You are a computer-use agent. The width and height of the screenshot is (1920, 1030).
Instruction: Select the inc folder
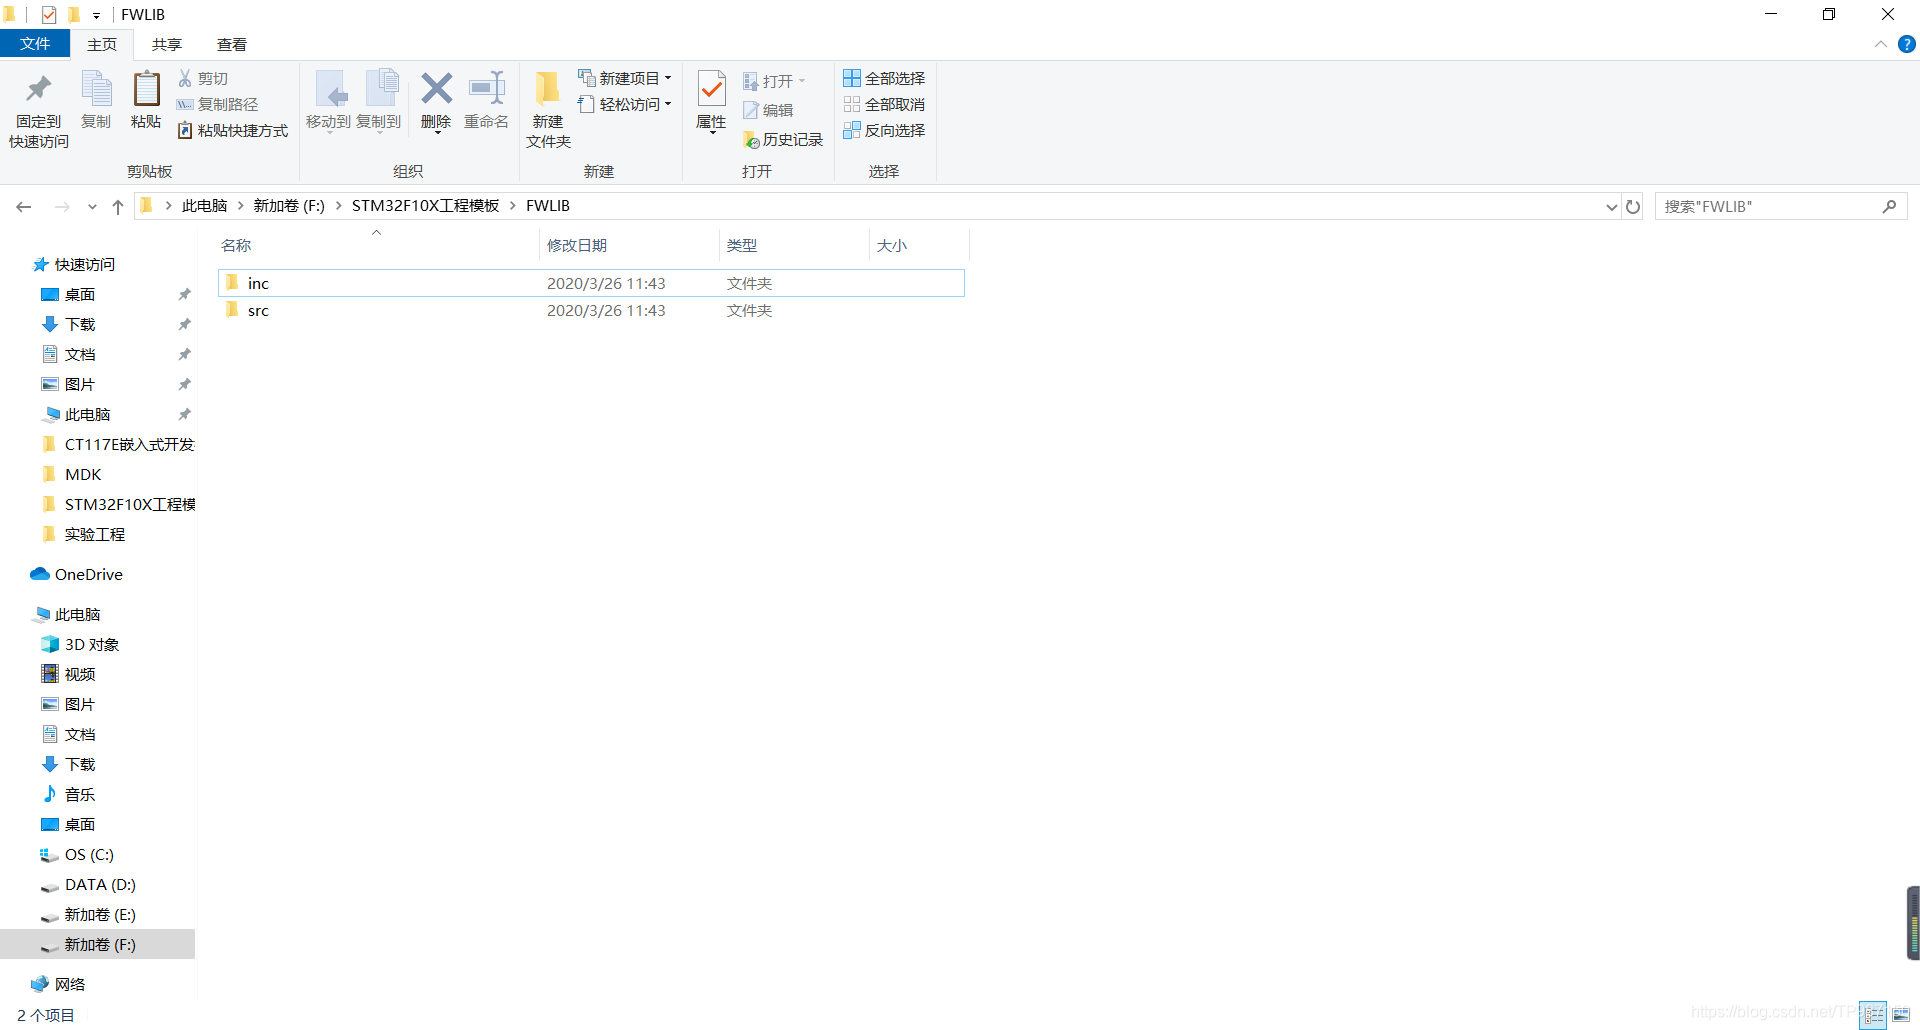591,283
